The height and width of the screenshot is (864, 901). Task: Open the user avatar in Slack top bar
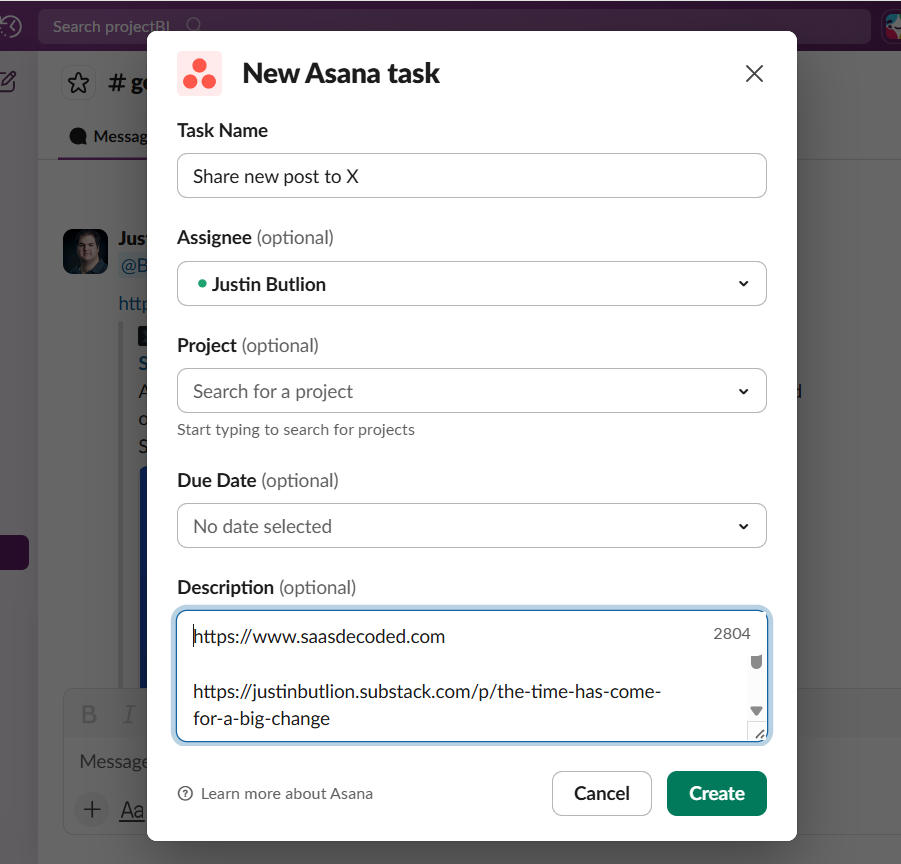click(x=892, y=26)
